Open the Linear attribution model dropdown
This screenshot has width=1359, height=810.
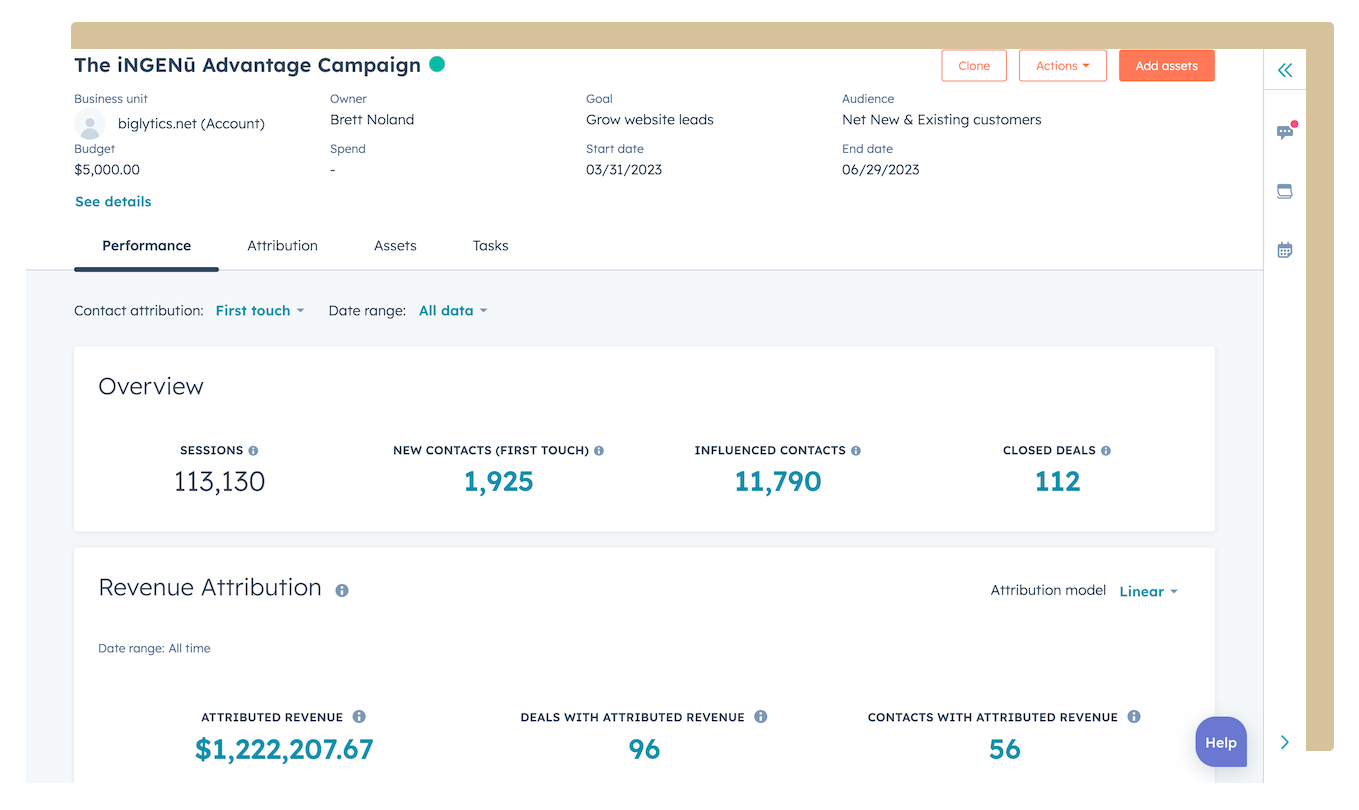pos(1148,592)
